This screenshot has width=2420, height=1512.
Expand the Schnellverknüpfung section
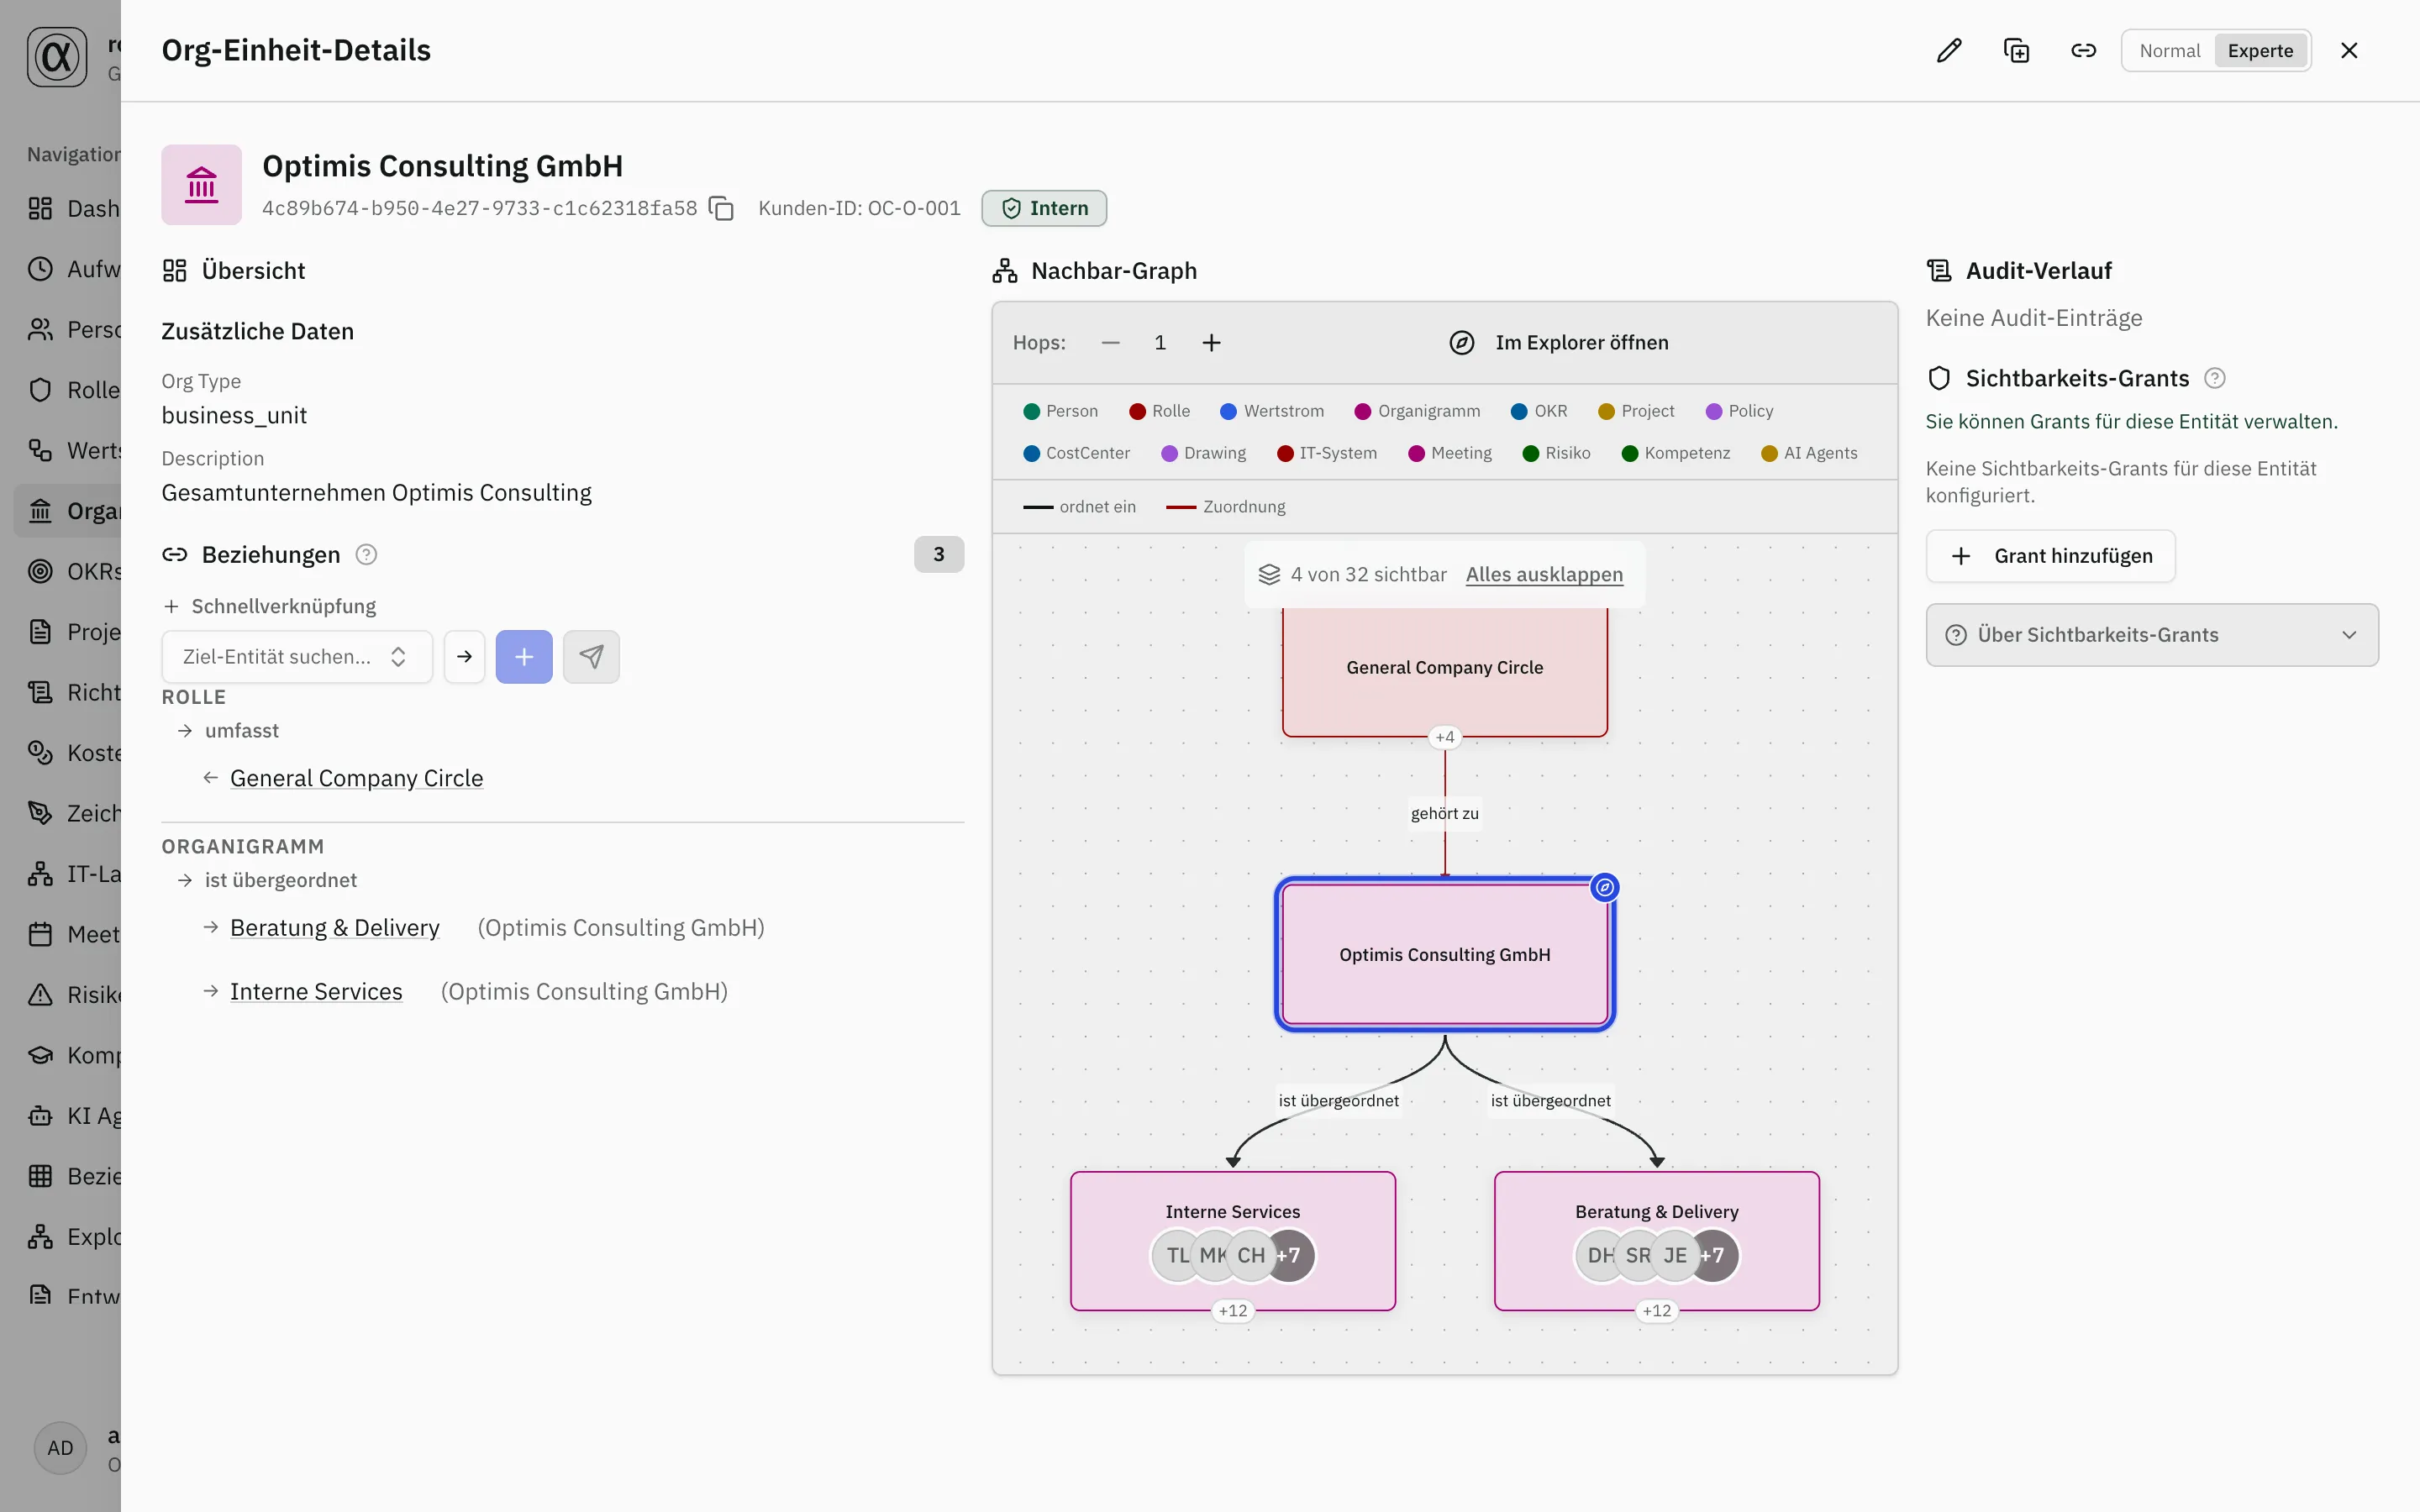(270, 606)
